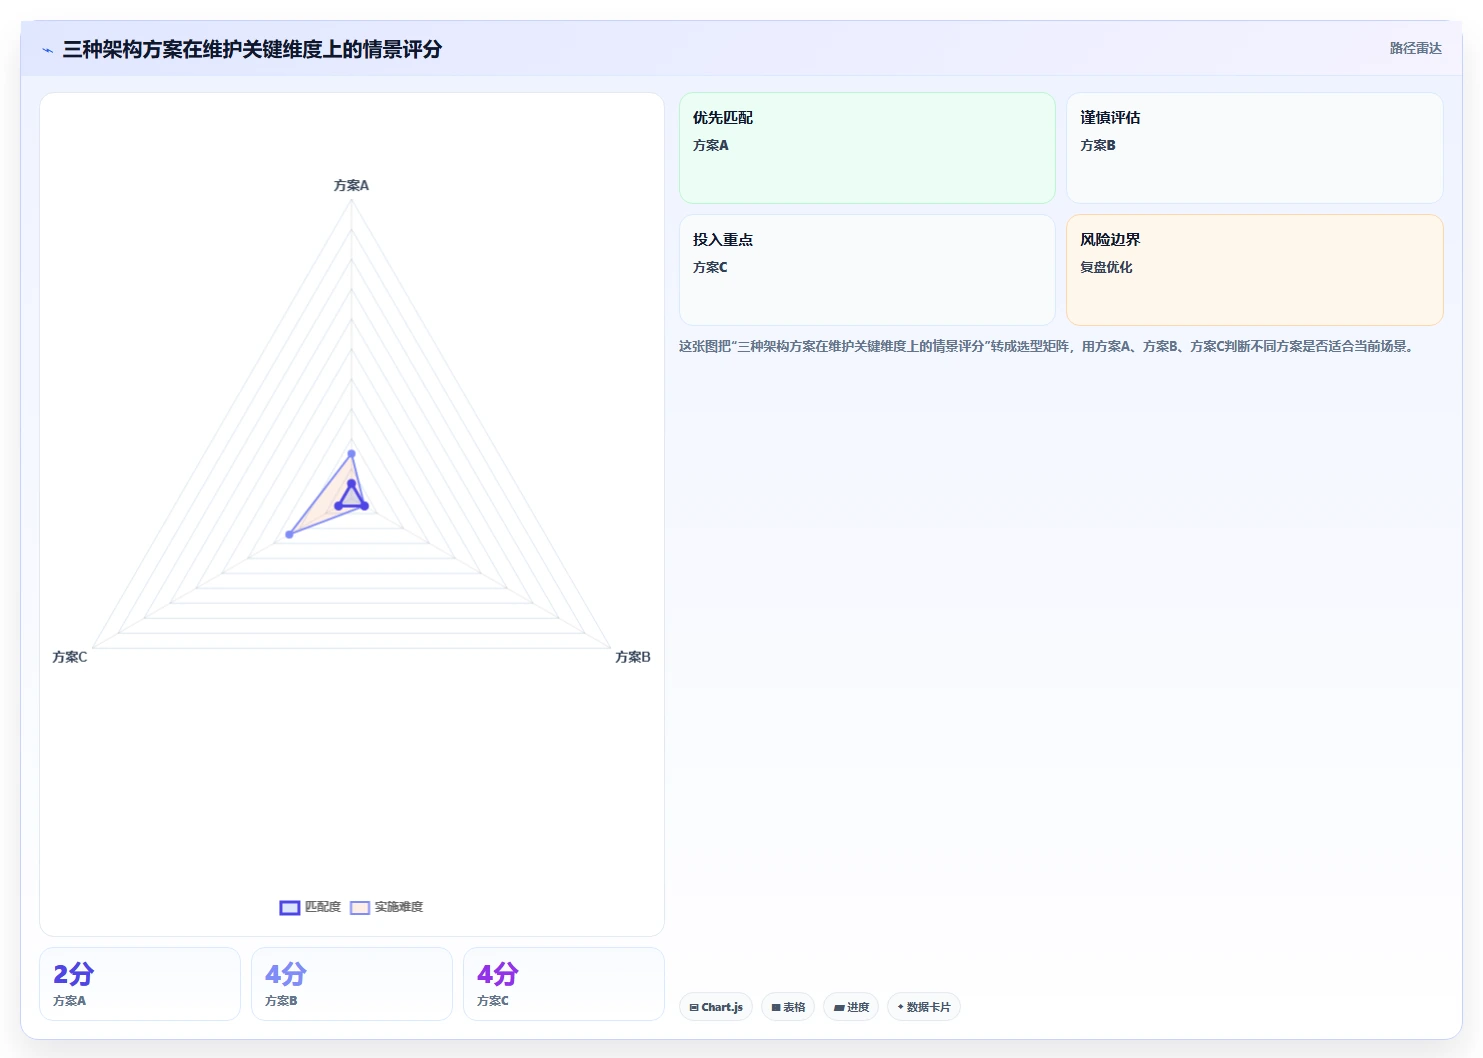
Task: Click the description paragraph starting 这张图把
Action: 1046,346
